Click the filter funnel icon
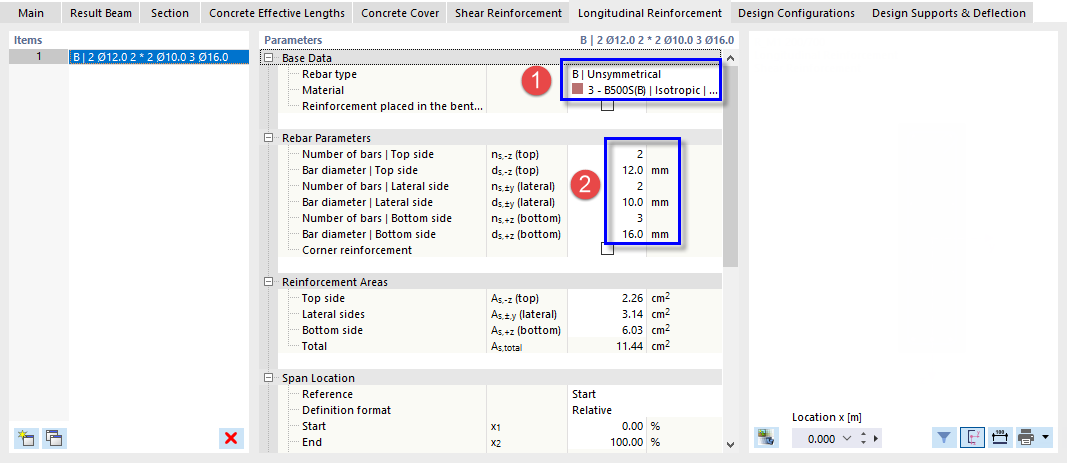This screenshot has height=463, width=1067. coord(944,437)
